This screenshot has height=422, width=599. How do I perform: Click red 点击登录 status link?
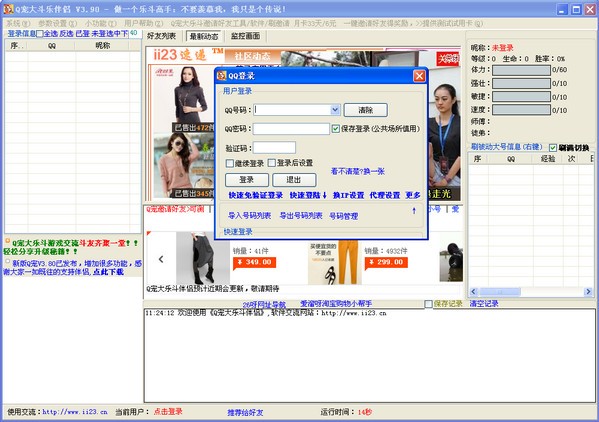click(168, 412)
